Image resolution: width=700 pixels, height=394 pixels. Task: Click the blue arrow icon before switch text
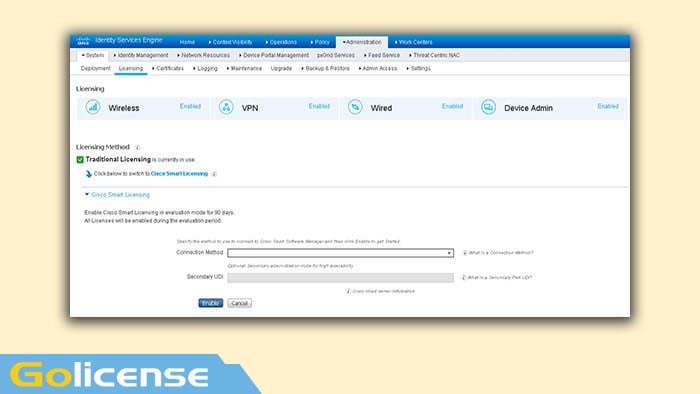point(88,174)
